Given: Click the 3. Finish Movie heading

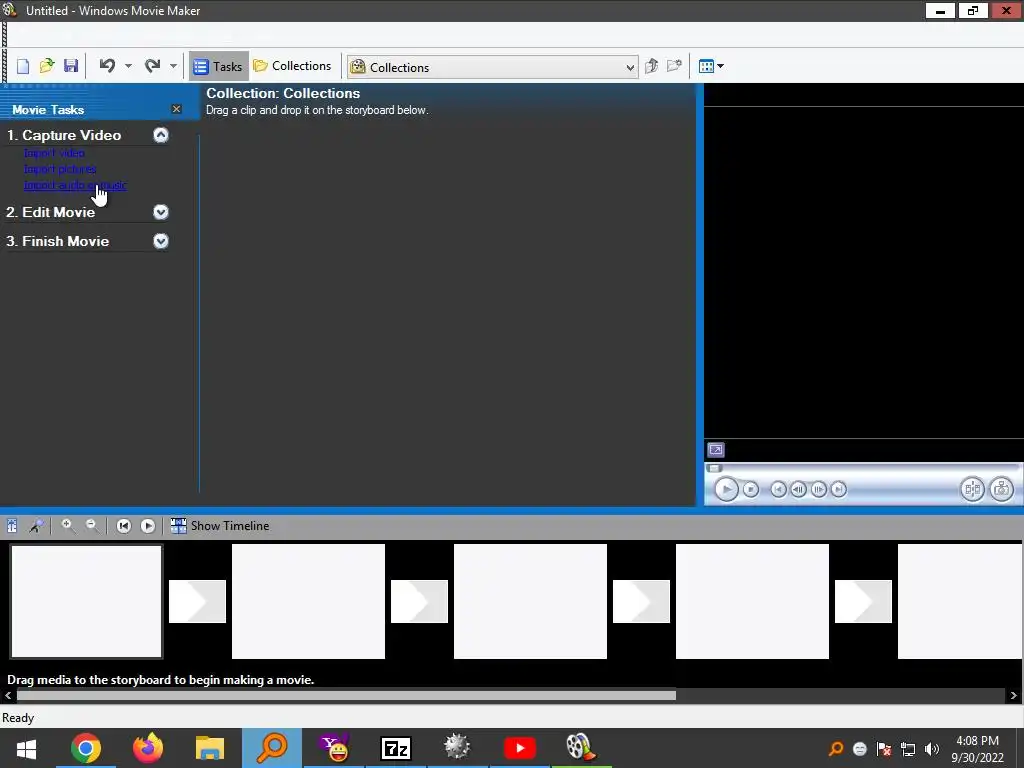Looking at the screenshot, I should [57, 241].
